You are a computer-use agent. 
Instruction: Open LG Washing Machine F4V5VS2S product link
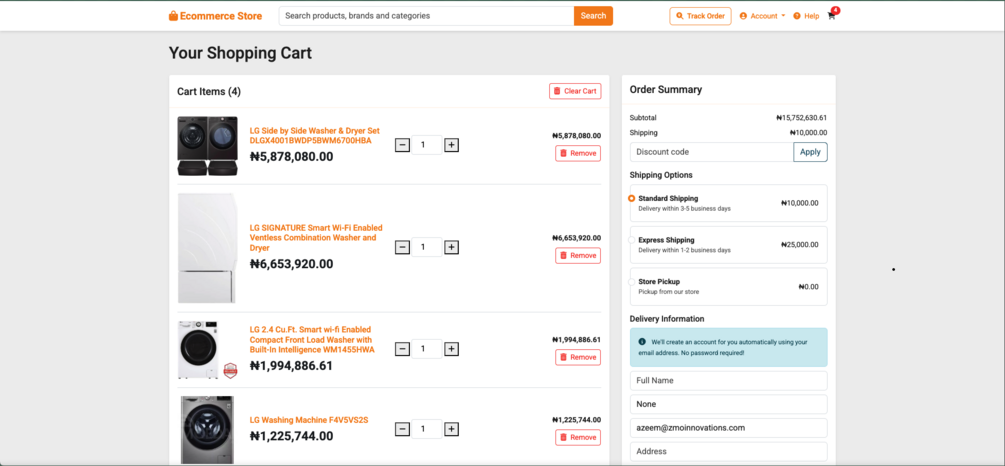tap(309, 420)
